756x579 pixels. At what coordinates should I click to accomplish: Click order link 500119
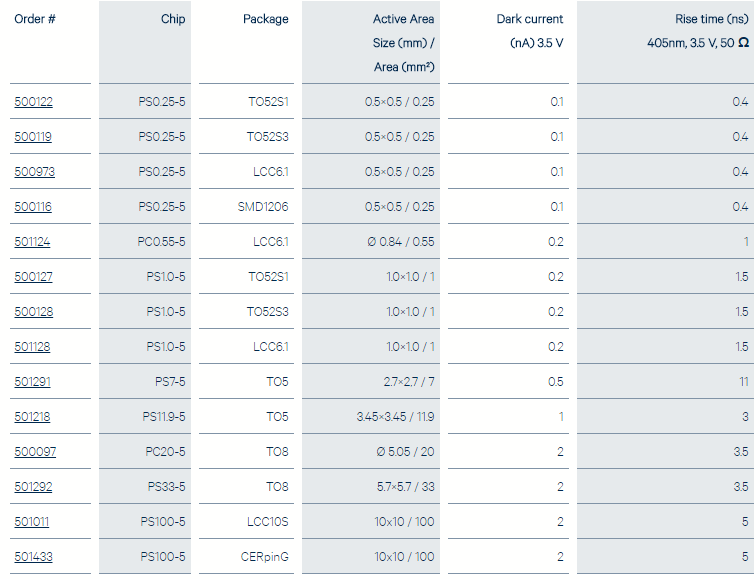(33, 137)
